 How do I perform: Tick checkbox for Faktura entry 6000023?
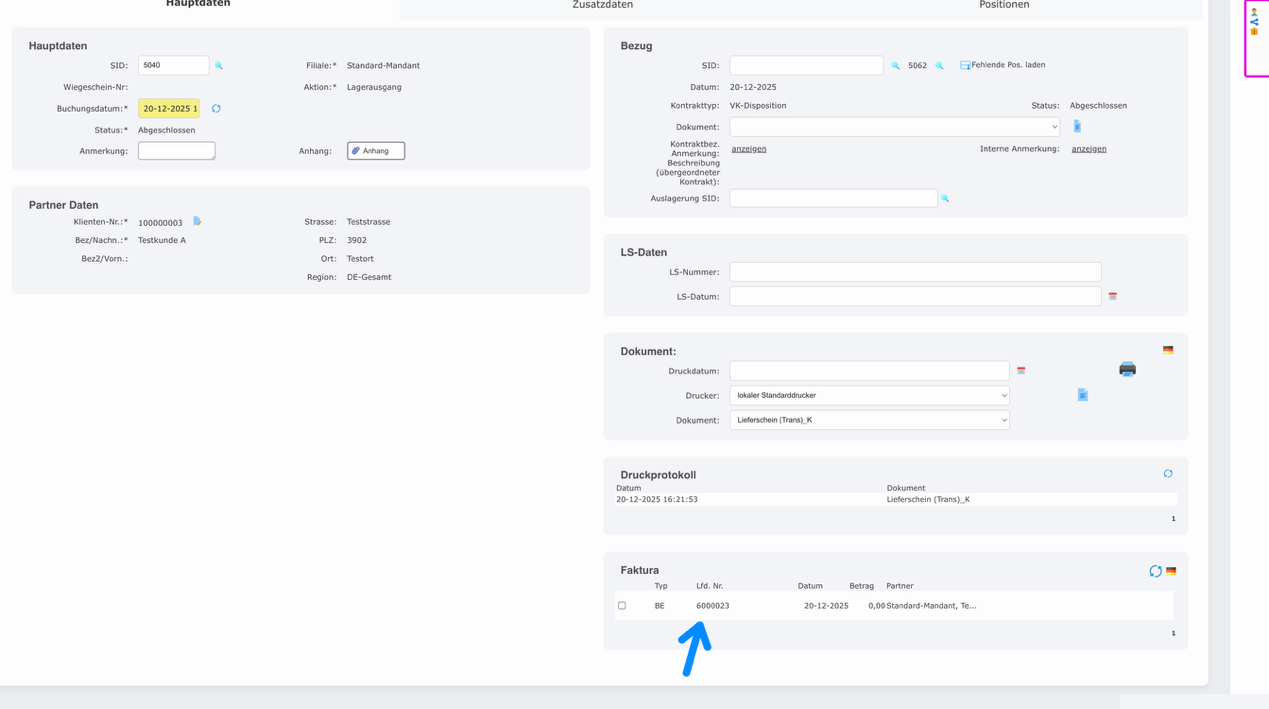(x=622, y=606)
